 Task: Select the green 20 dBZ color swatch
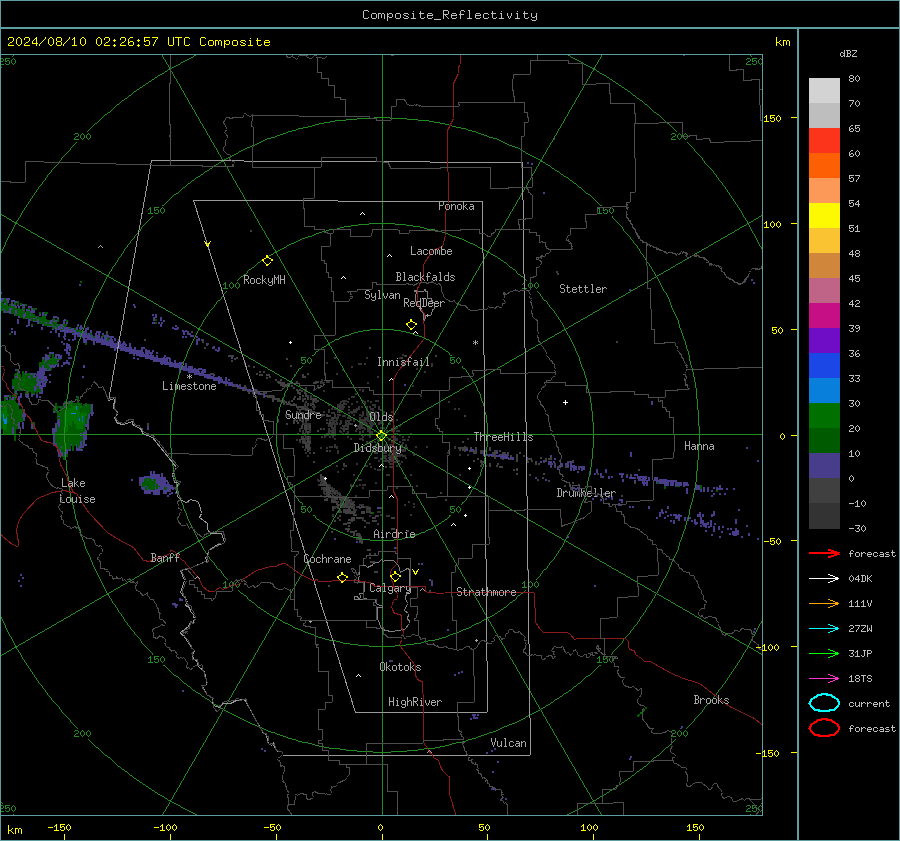(824, 416)
